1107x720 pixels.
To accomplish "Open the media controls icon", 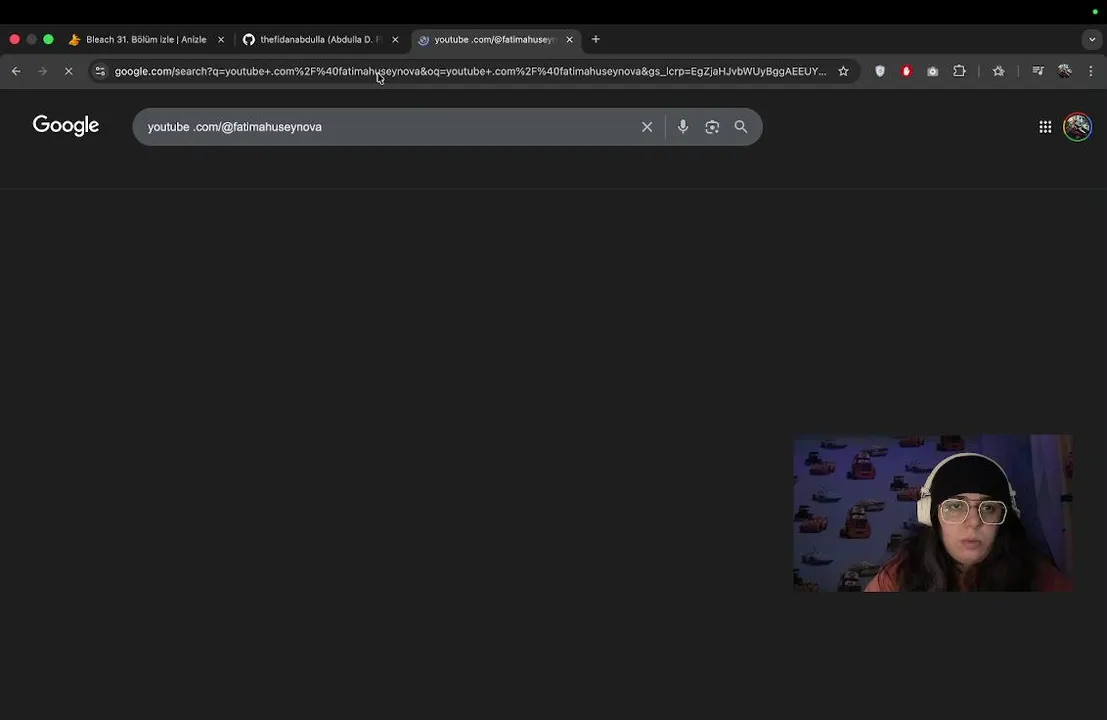I will pyautogui.click(x=1038, y=71).
